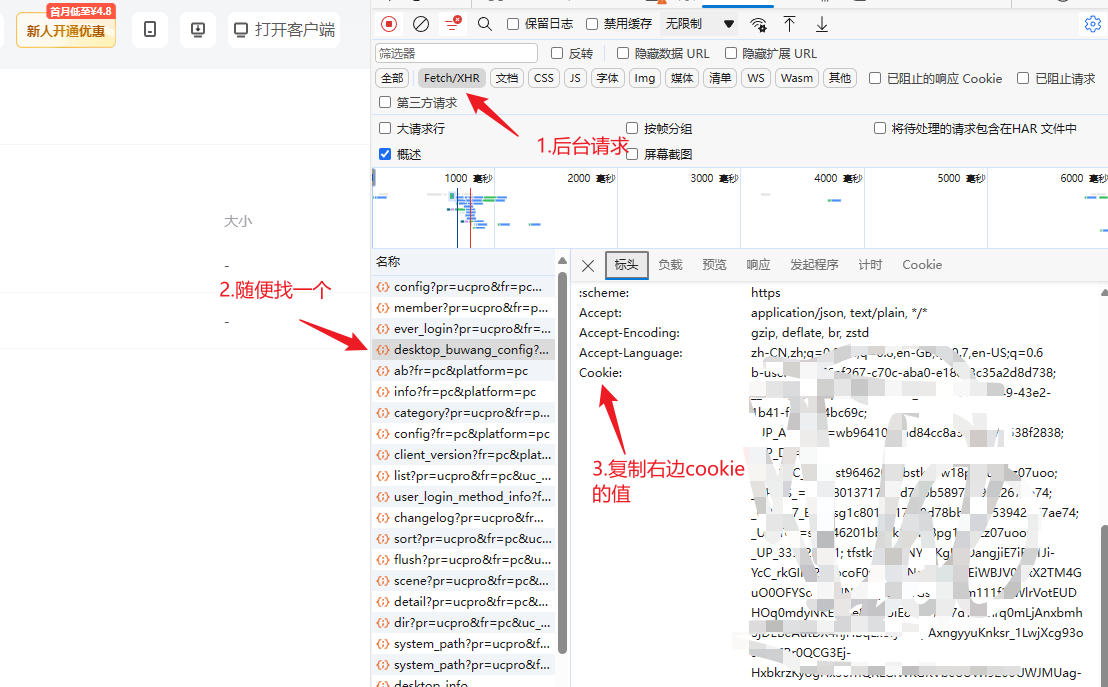
Task: Open network settings via the blue gear icon
Action: coord(1092,24)
